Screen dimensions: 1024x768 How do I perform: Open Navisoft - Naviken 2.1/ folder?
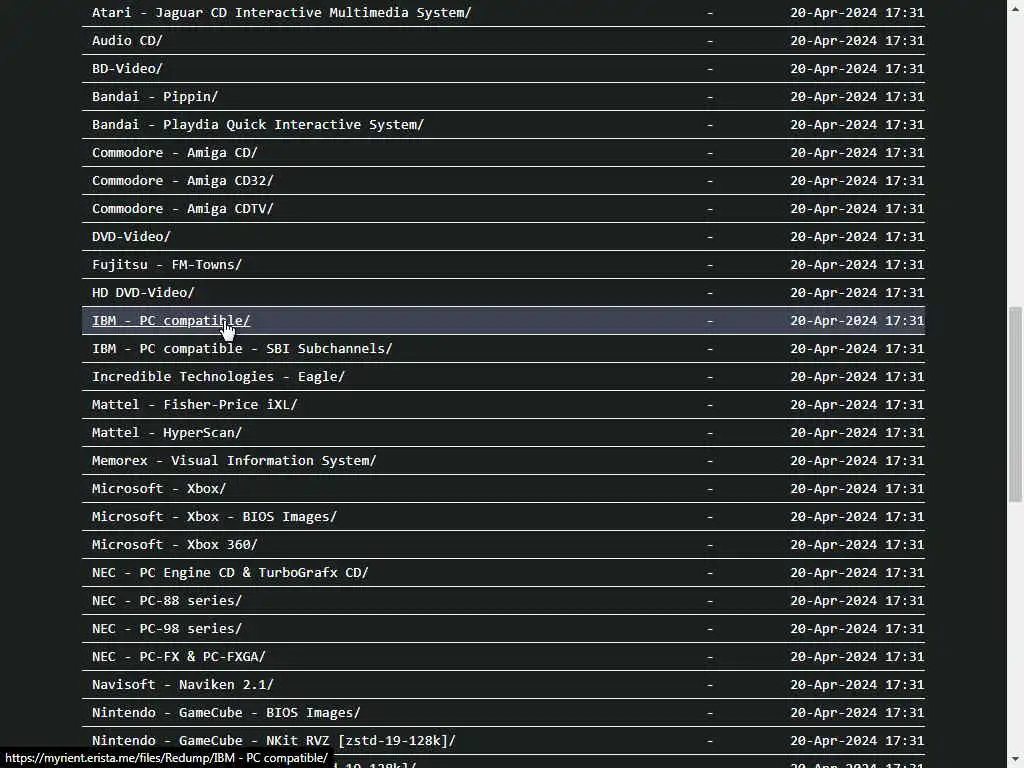pyautogui.click(x=183, y=685)
